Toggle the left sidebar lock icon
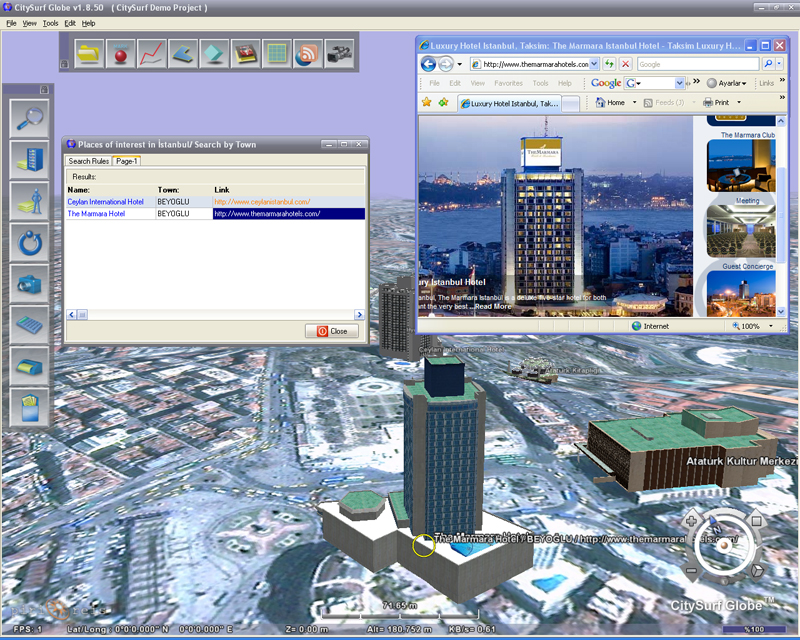 pyautogui.click(x=44, y=89)
